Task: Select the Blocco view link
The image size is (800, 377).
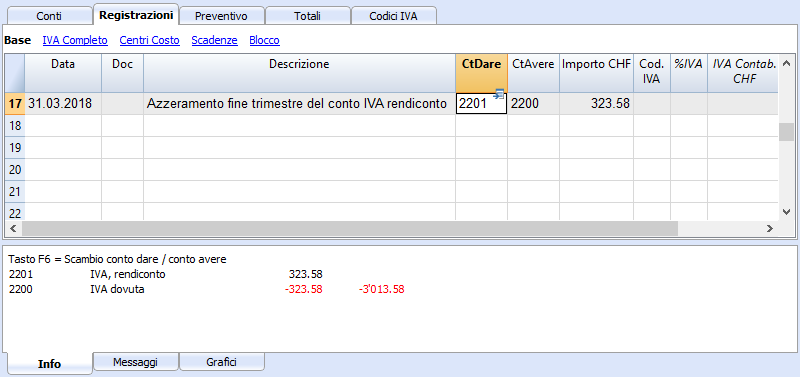Action: [264, 40]
